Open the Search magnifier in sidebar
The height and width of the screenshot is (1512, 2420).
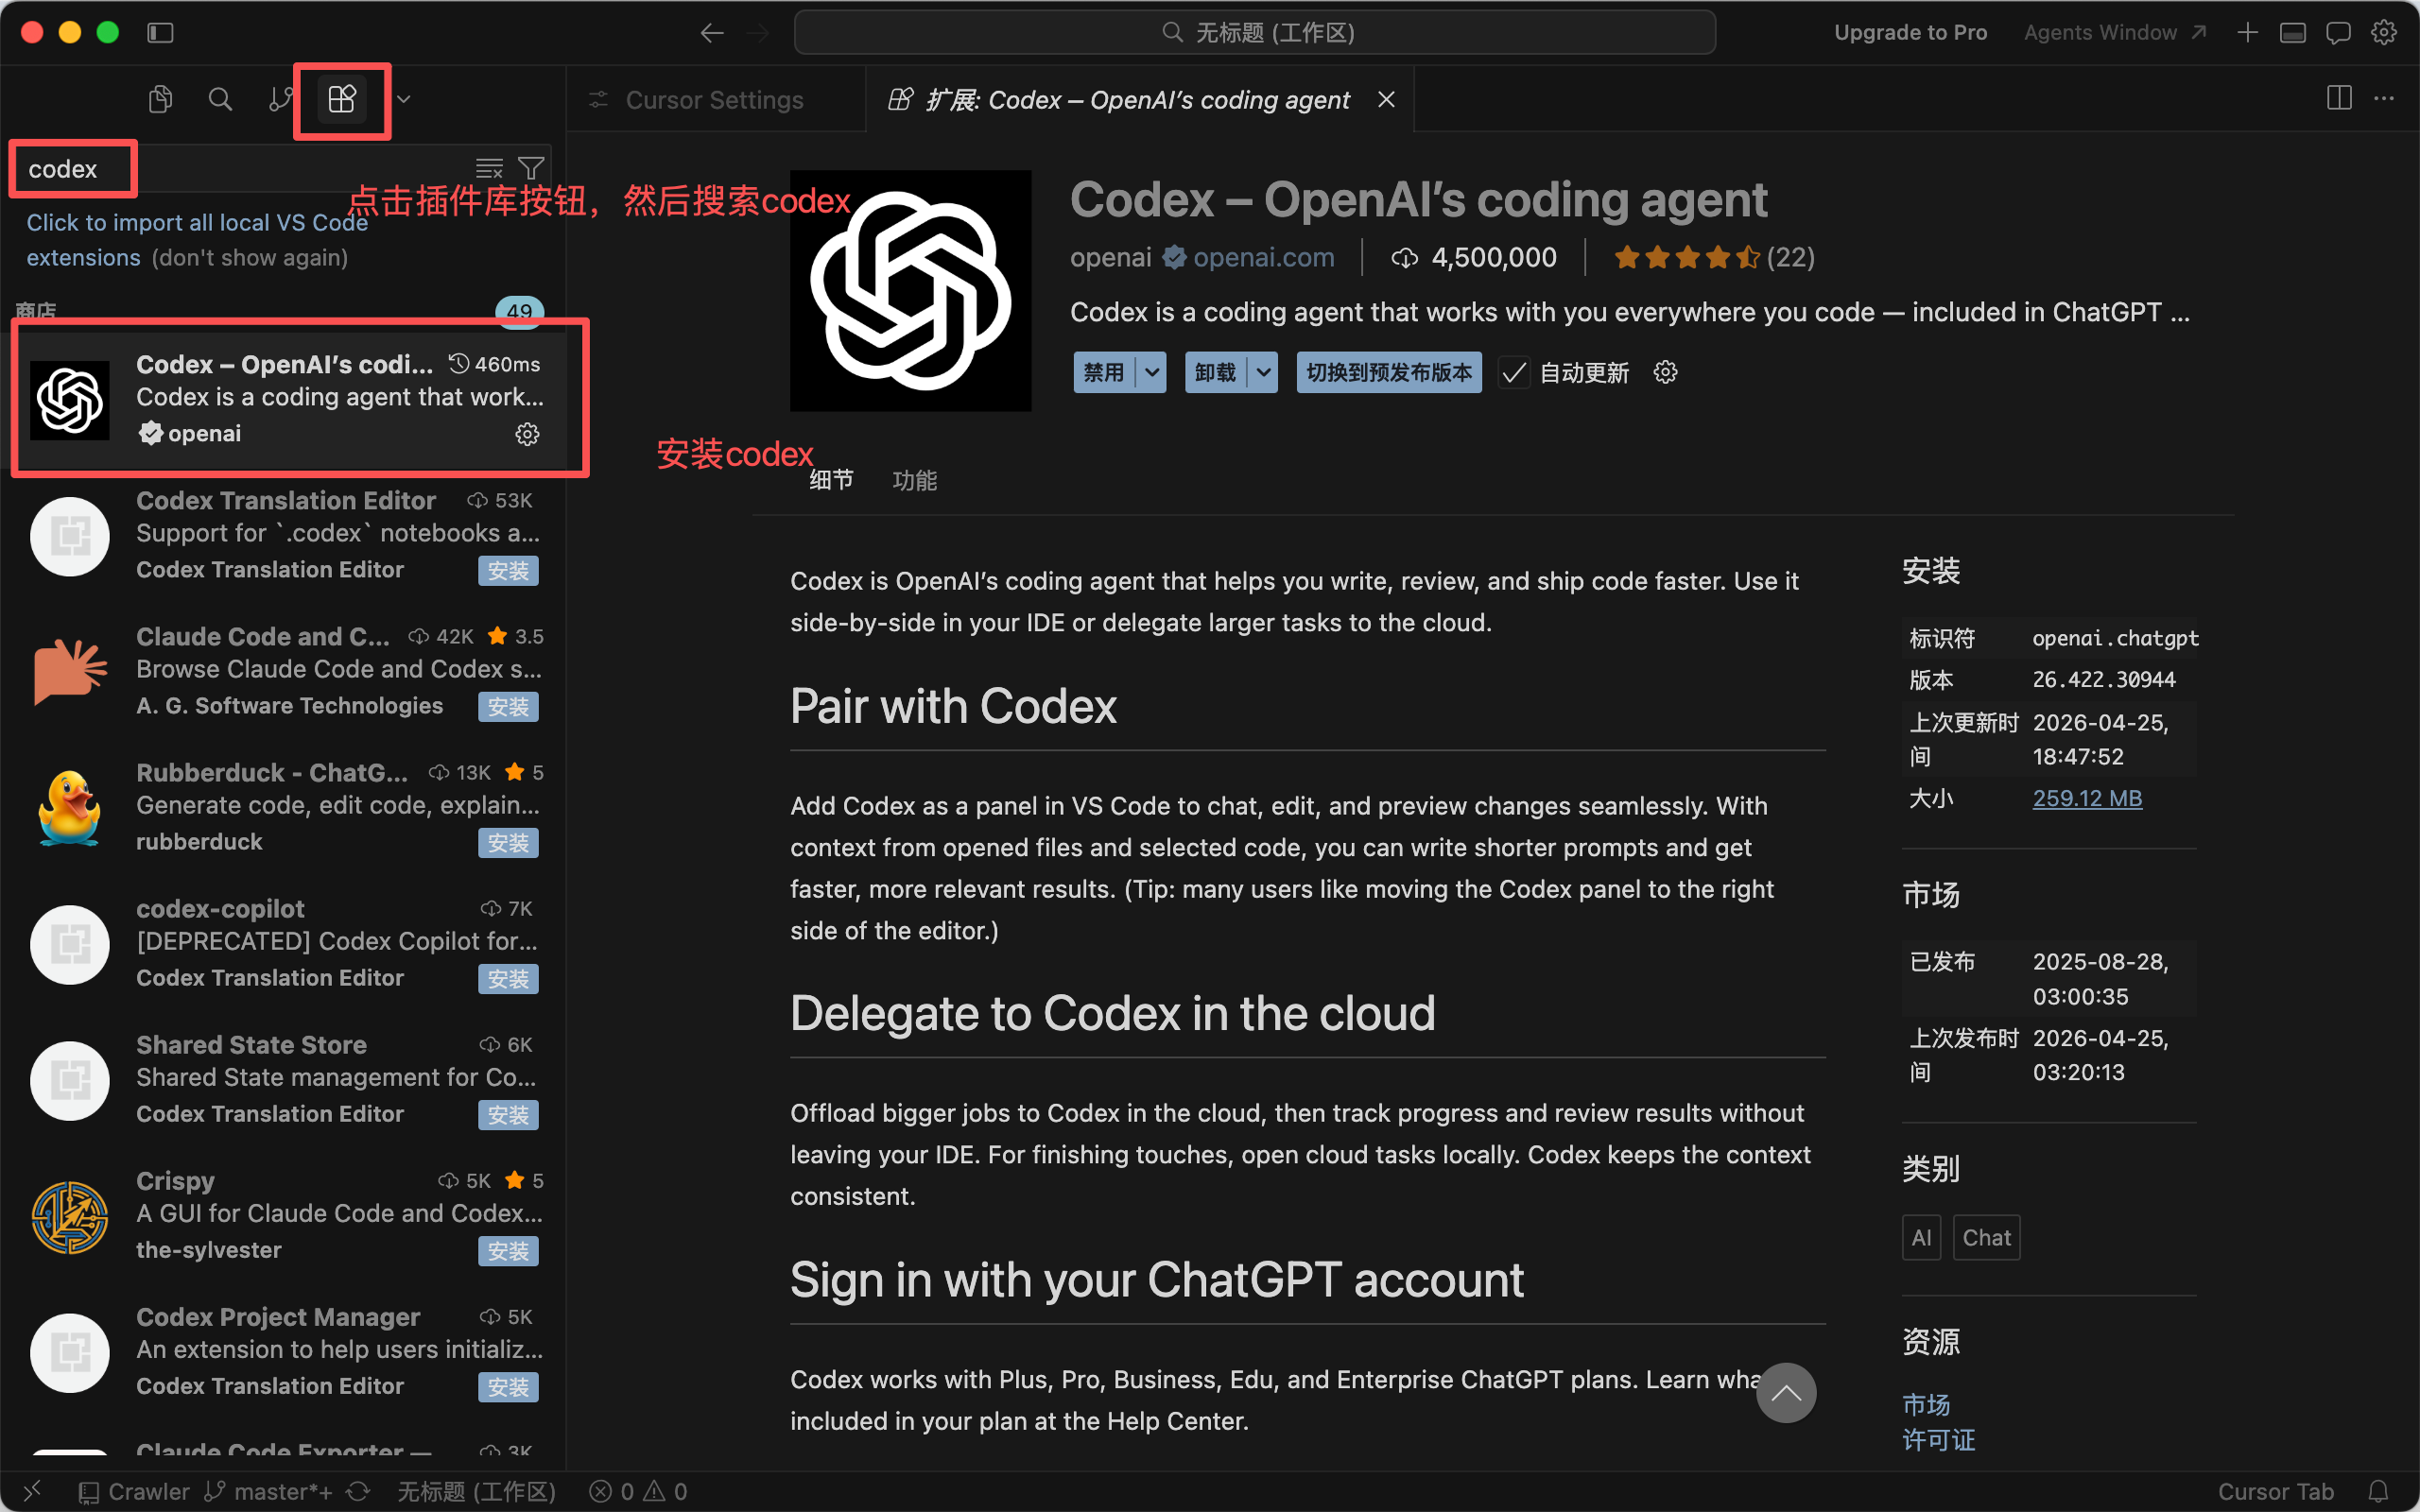click(x=220, y=99)
